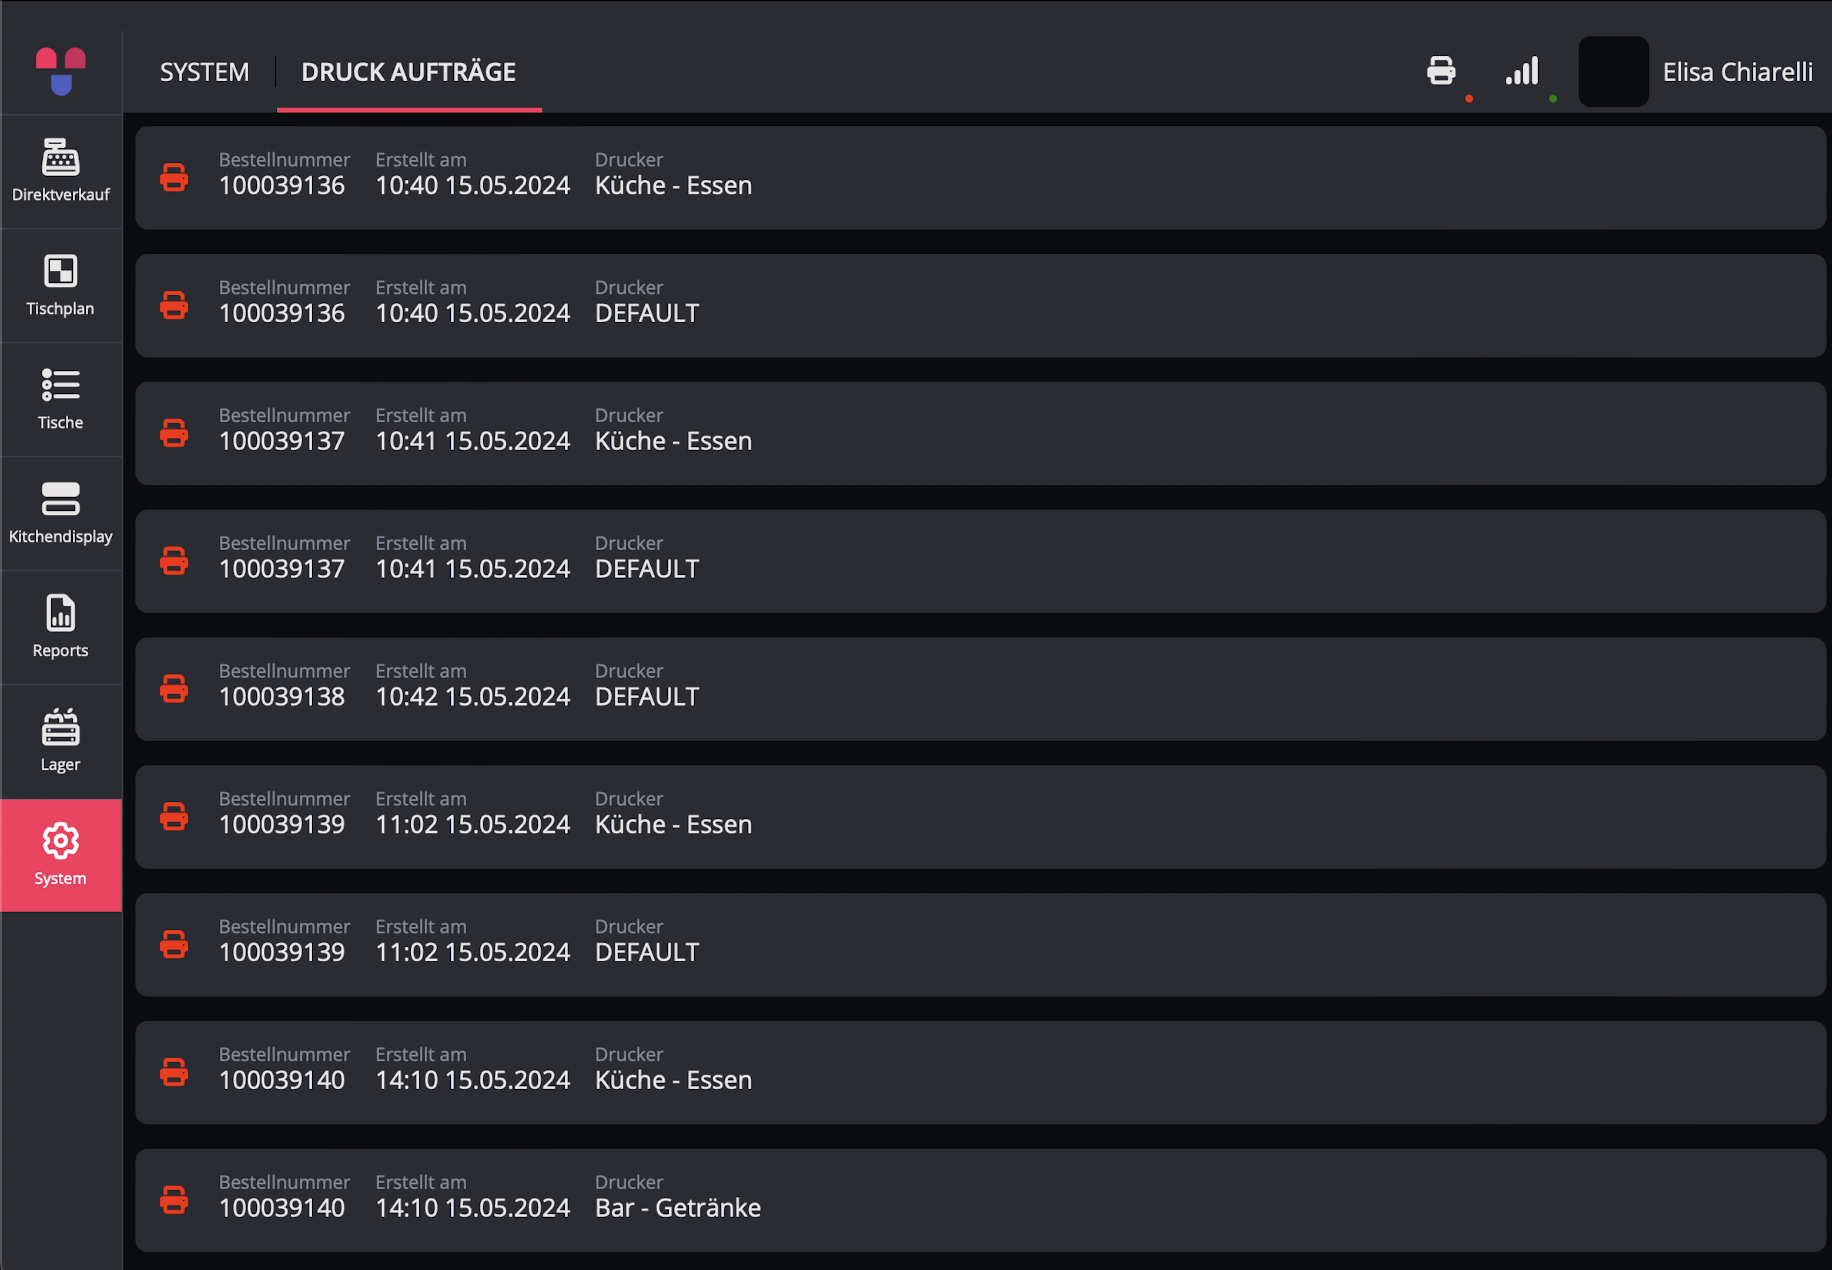Viewport: 1832px width, 1270px height.
Task: Click the printer status icon in header
Action: point(1441,71)
